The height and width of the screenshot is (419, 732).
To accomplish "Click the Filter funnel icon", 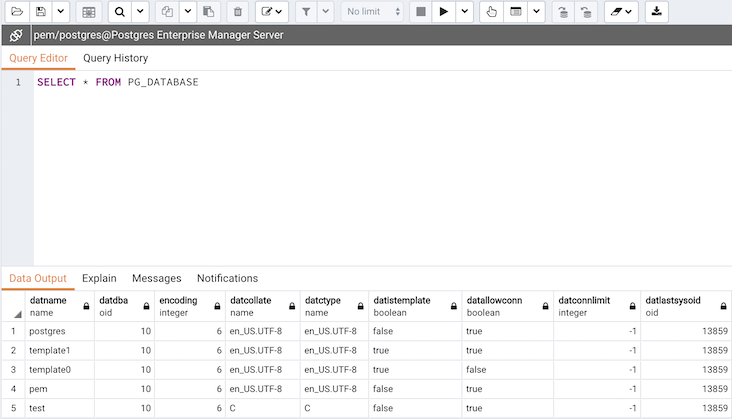I will pyautogui.click(x=306, y=12).
